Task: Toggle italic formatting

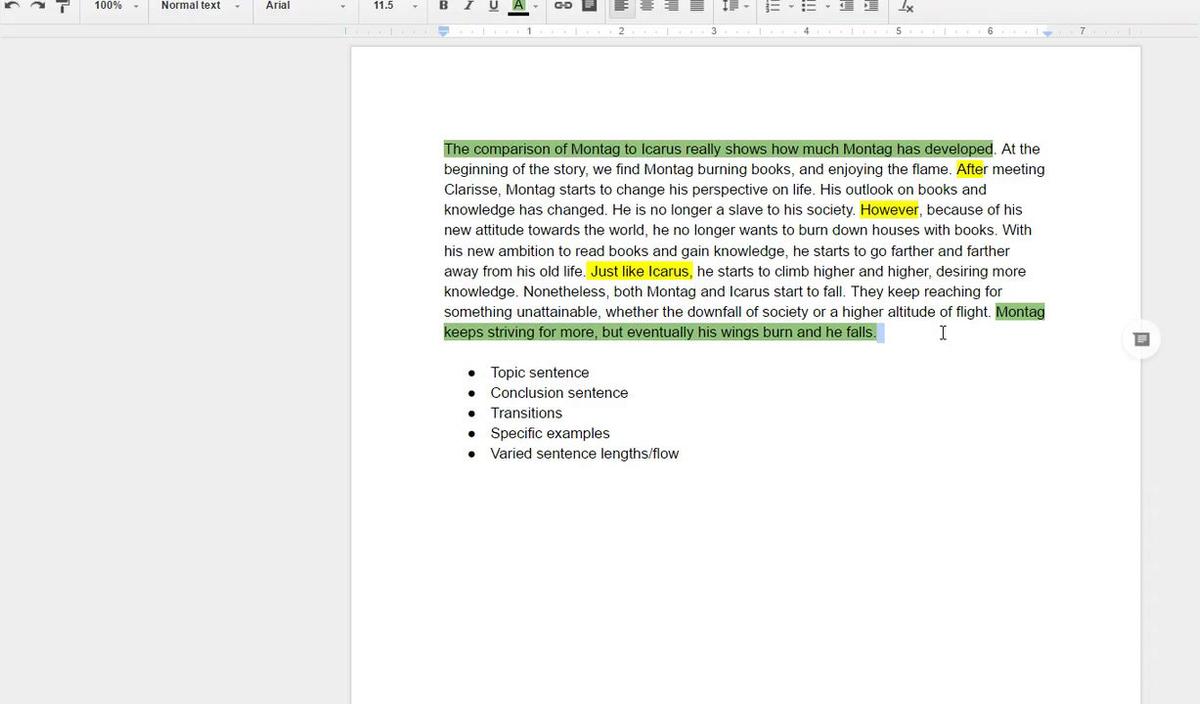Action: tap(468, 6)
